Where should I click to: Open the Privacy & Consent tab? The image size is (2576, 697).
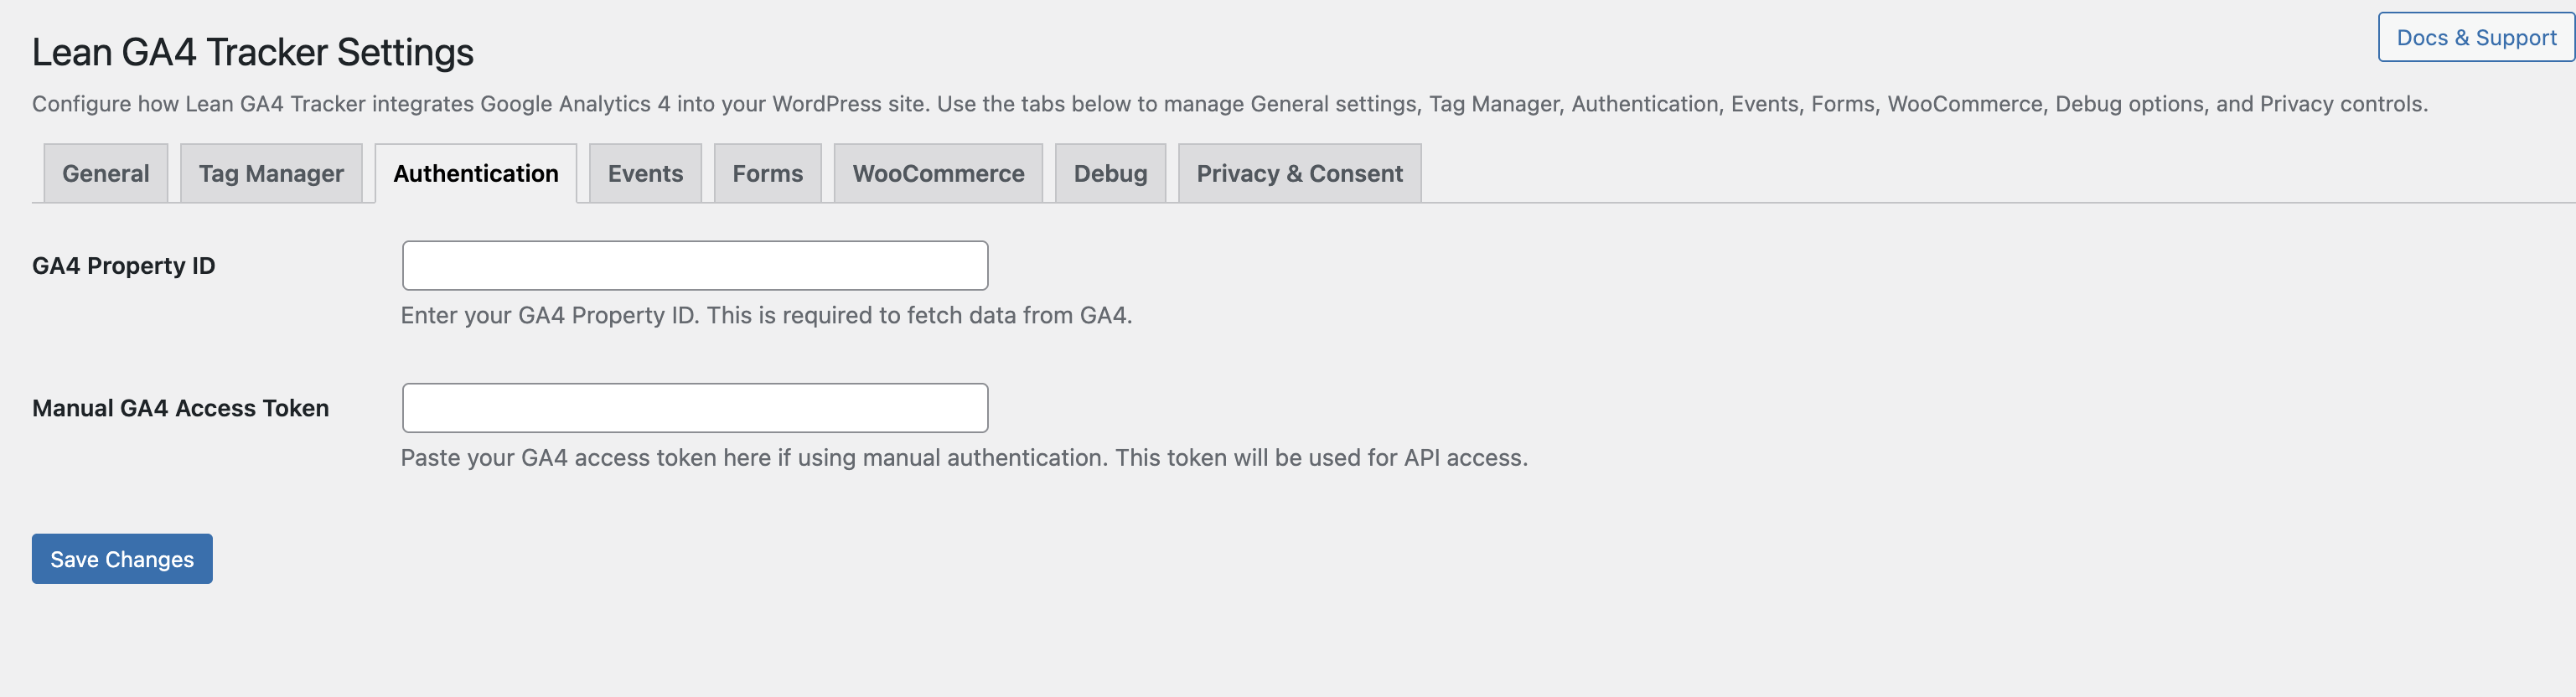1299,174
